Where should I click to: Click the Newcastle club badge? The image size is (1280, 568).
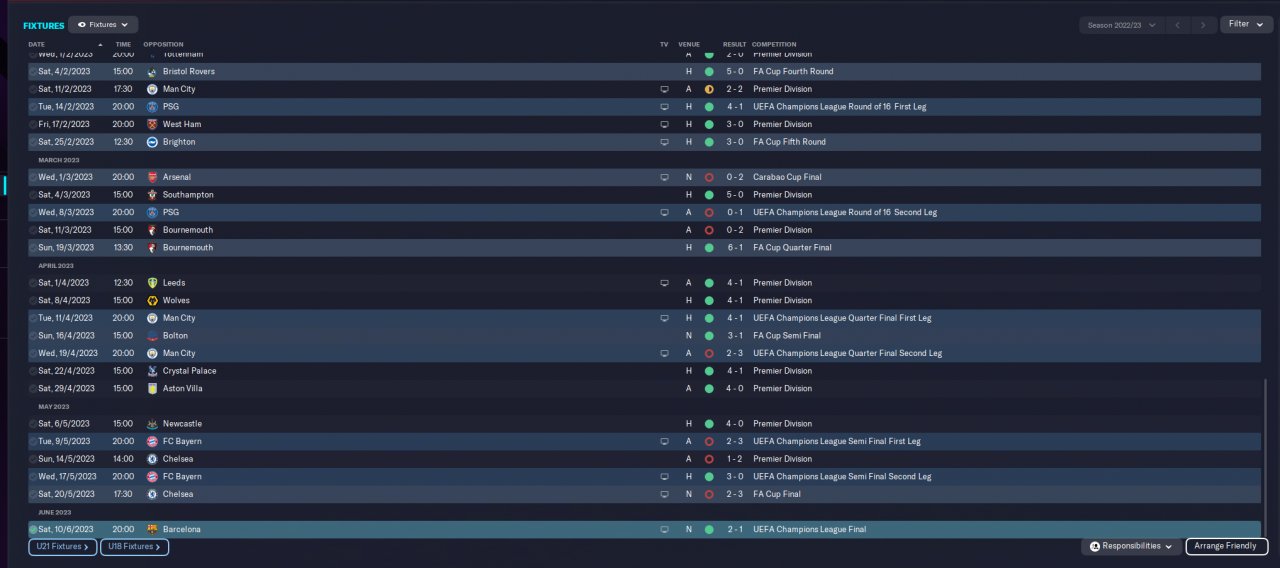(152, 424)
